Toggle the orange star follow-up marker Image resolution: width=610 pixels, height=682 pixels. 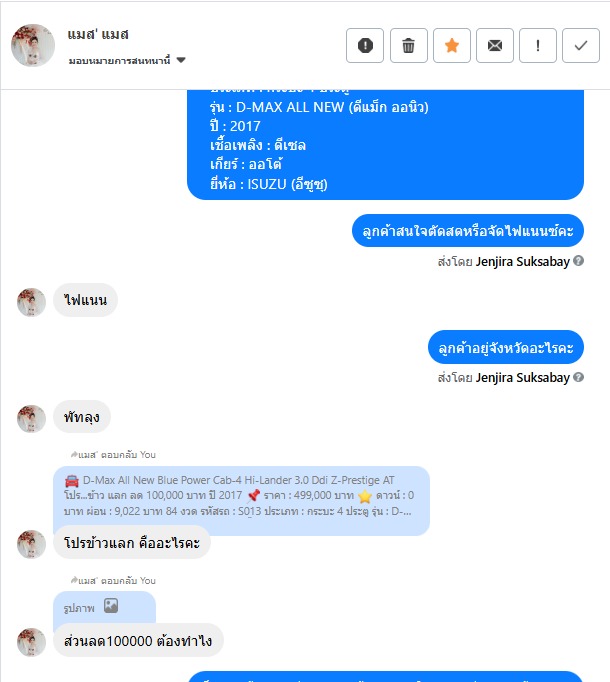point(452,45)
